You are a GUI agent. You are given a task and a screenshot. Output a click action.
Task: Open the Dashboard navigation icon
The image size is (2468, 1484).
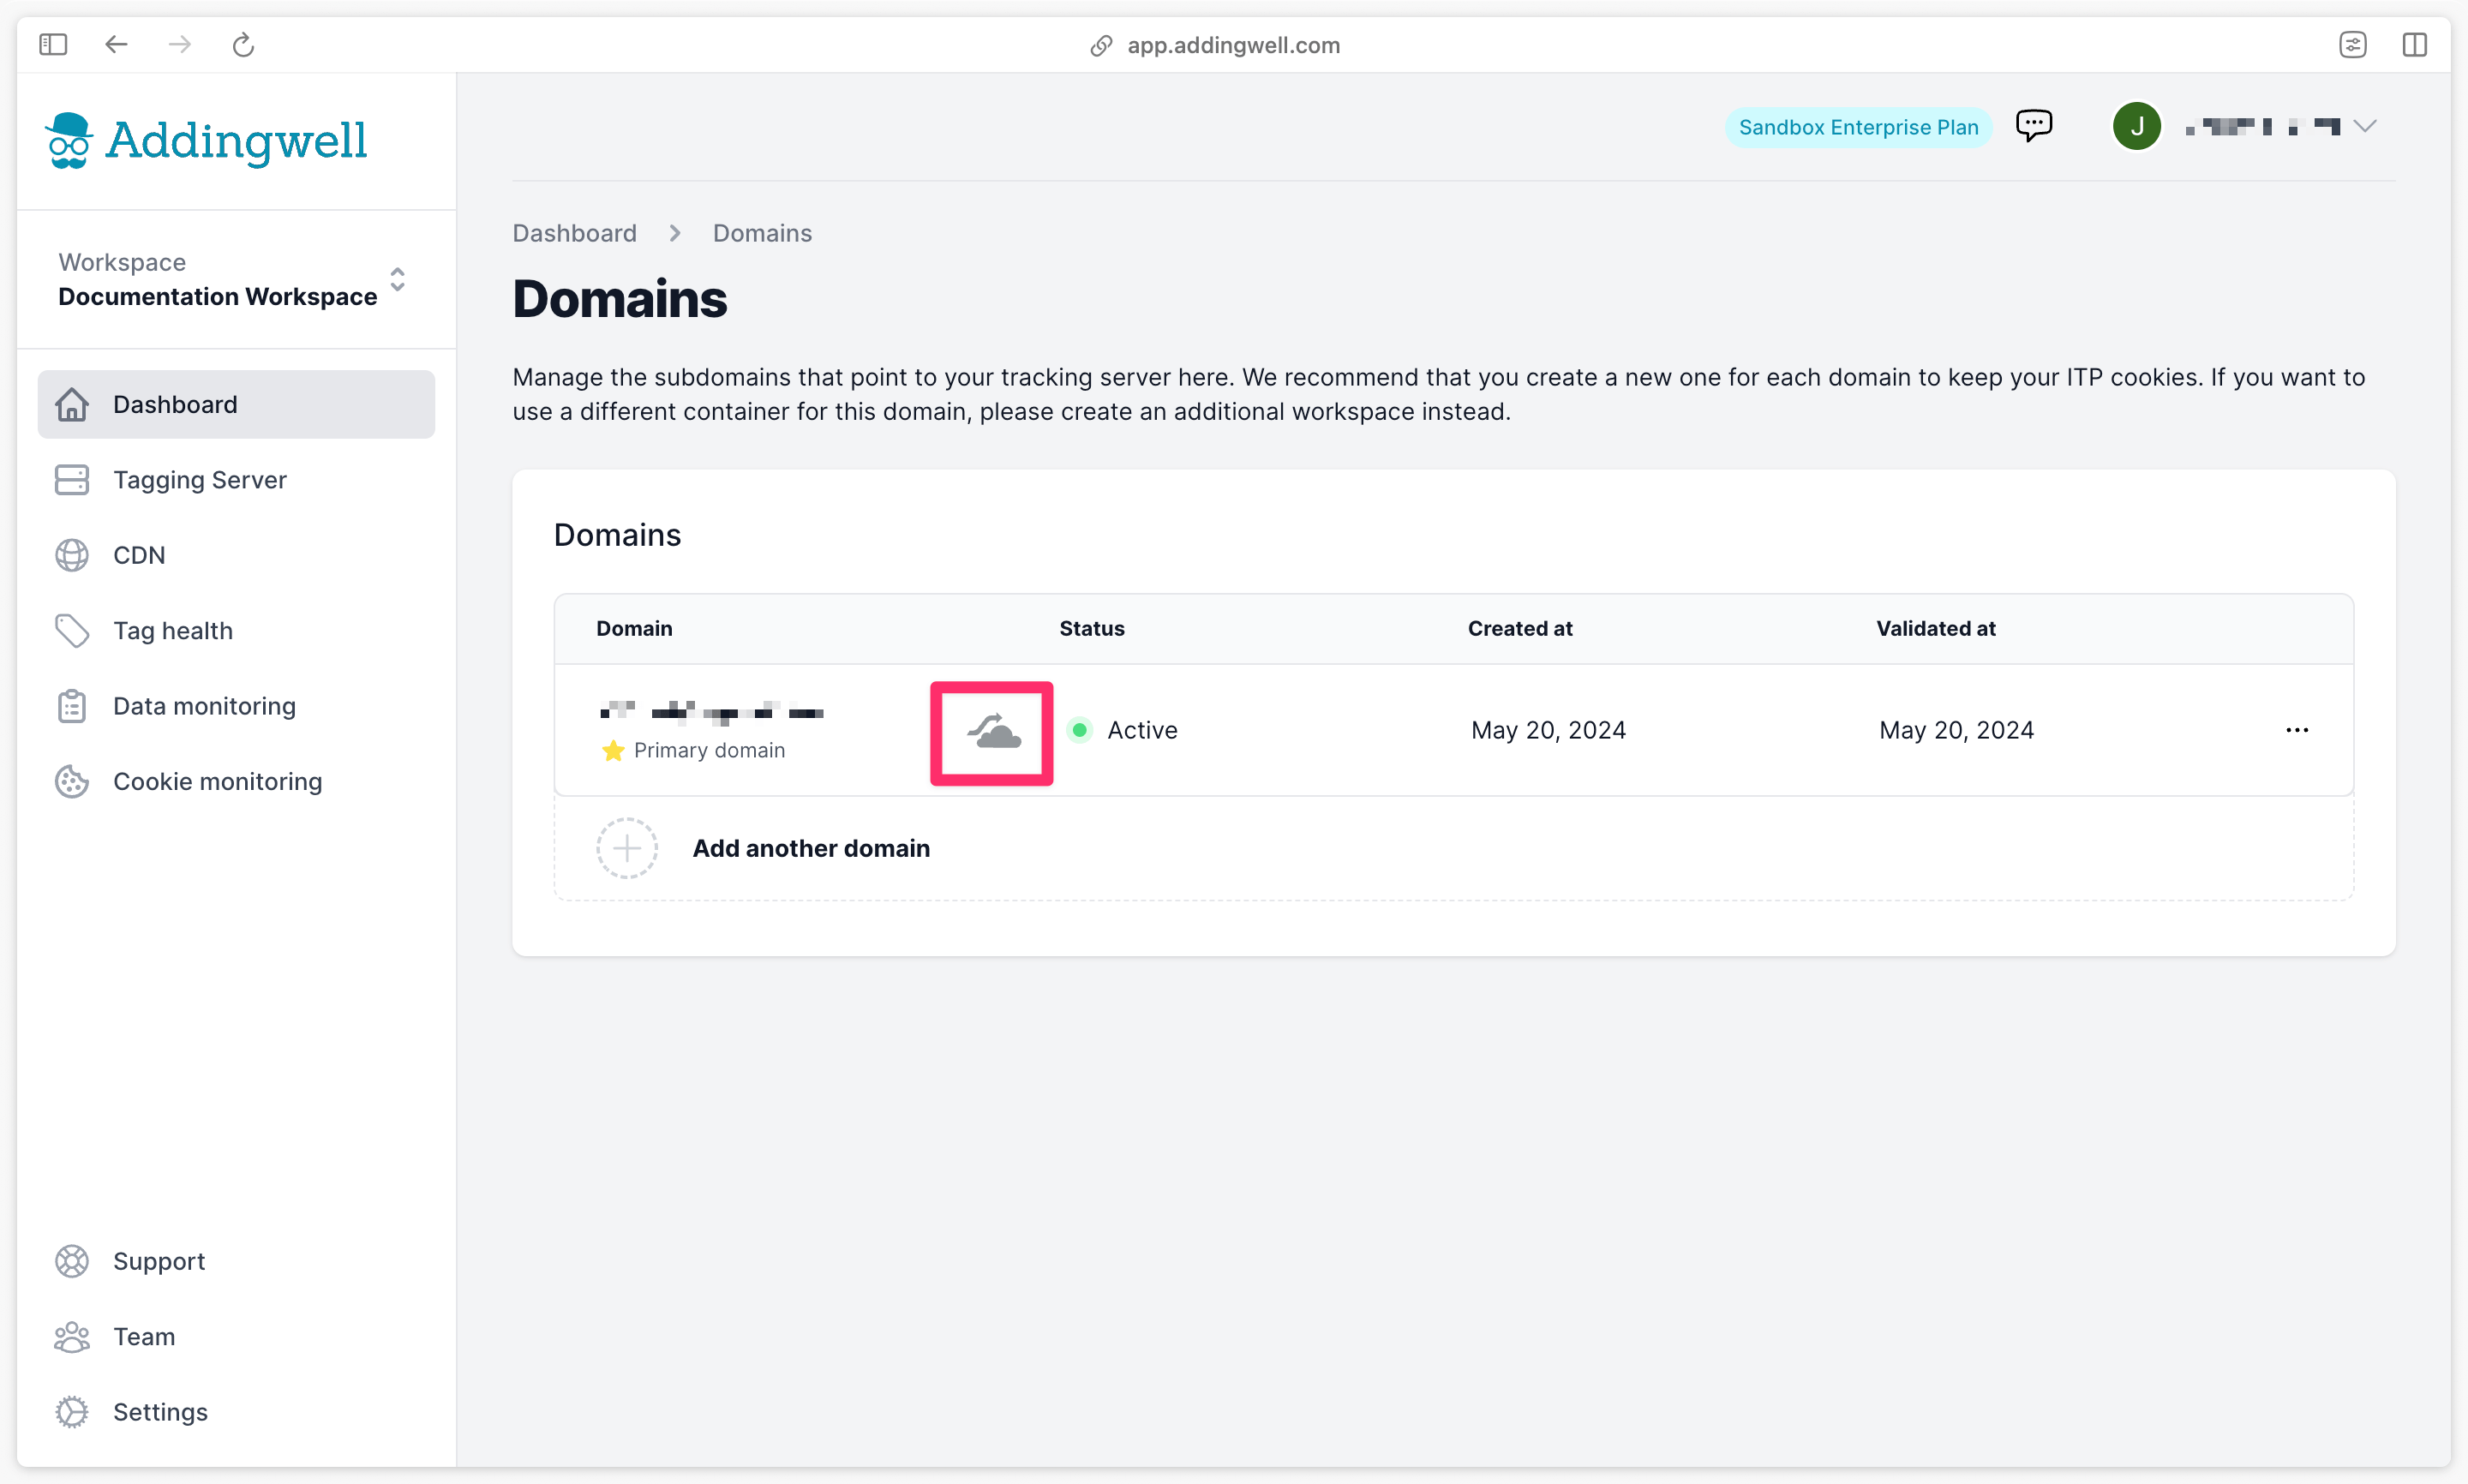tap(70, 402)
